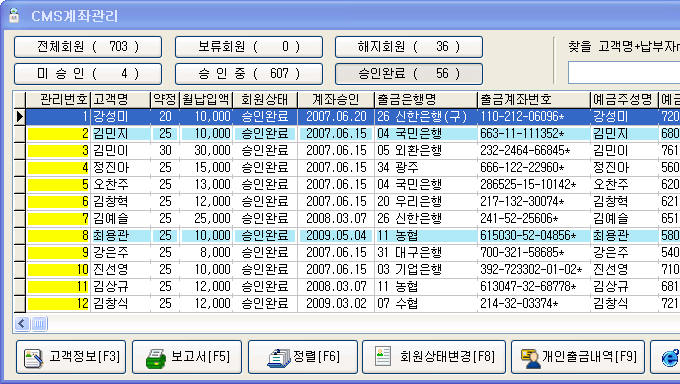Select customer name cell of row 3
This screenshot has height=384, width=680.
pos(120,151)
